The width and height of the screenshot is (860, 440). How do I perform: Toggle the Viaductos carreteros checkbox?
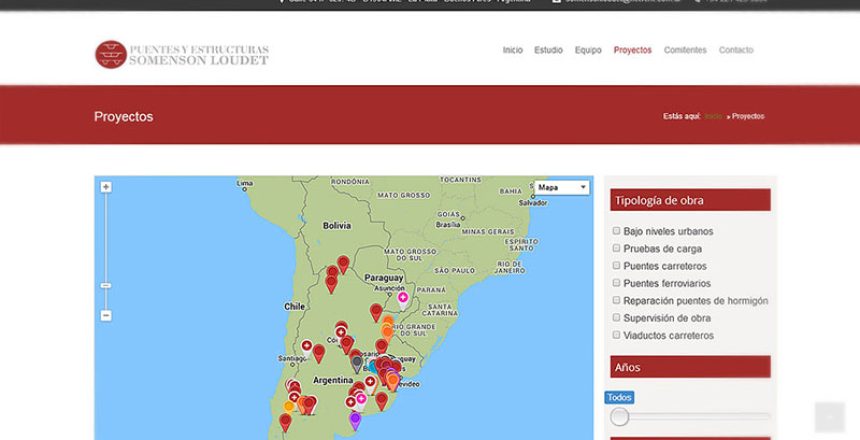coord(616,335)
